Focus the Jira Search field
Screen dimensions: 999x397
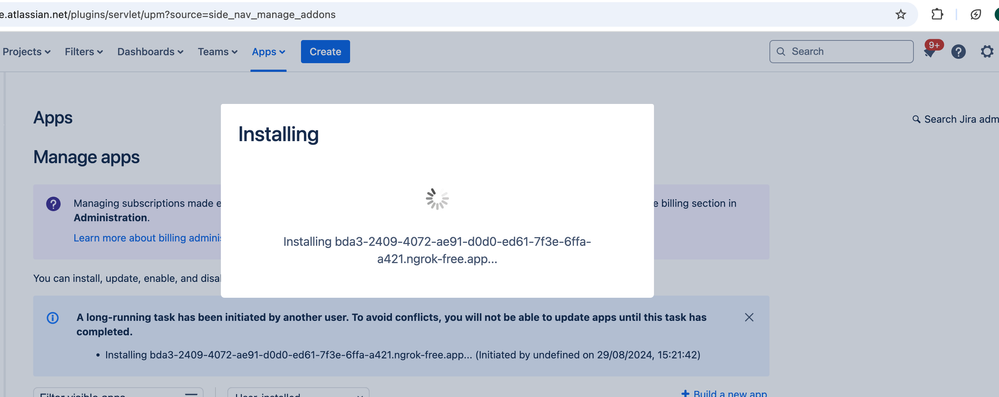pos(841,52)
